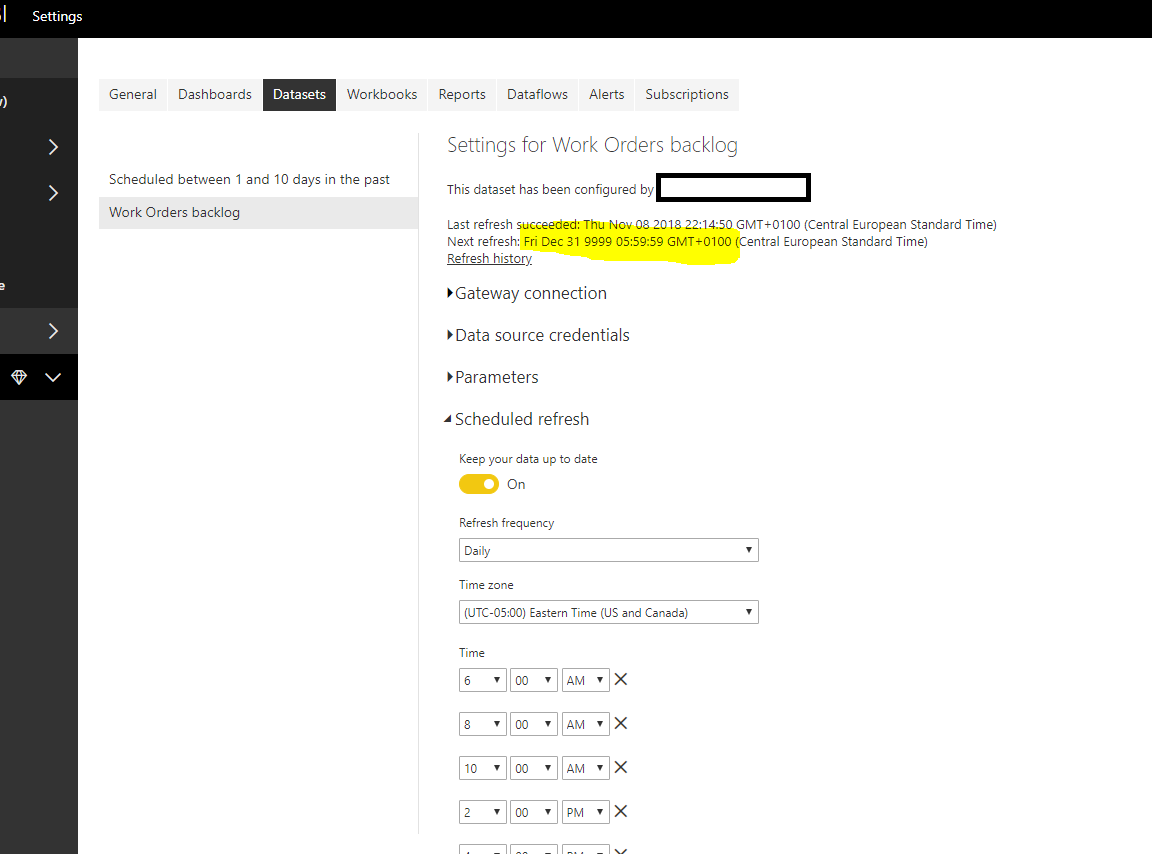The image size is (1152, 854).
Task: Select Work Orders backlog dataset
Action: click(259, 212)
